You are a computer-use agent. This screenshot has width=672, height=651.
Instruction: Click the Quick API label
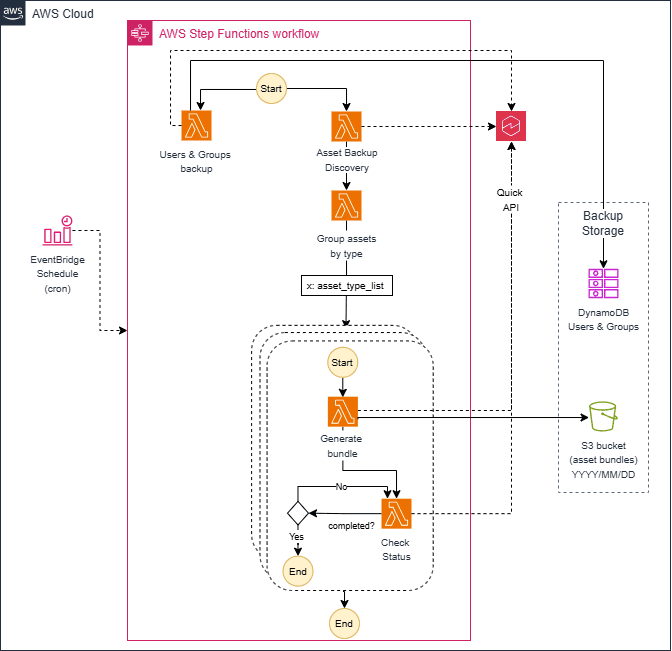[510, 200]
